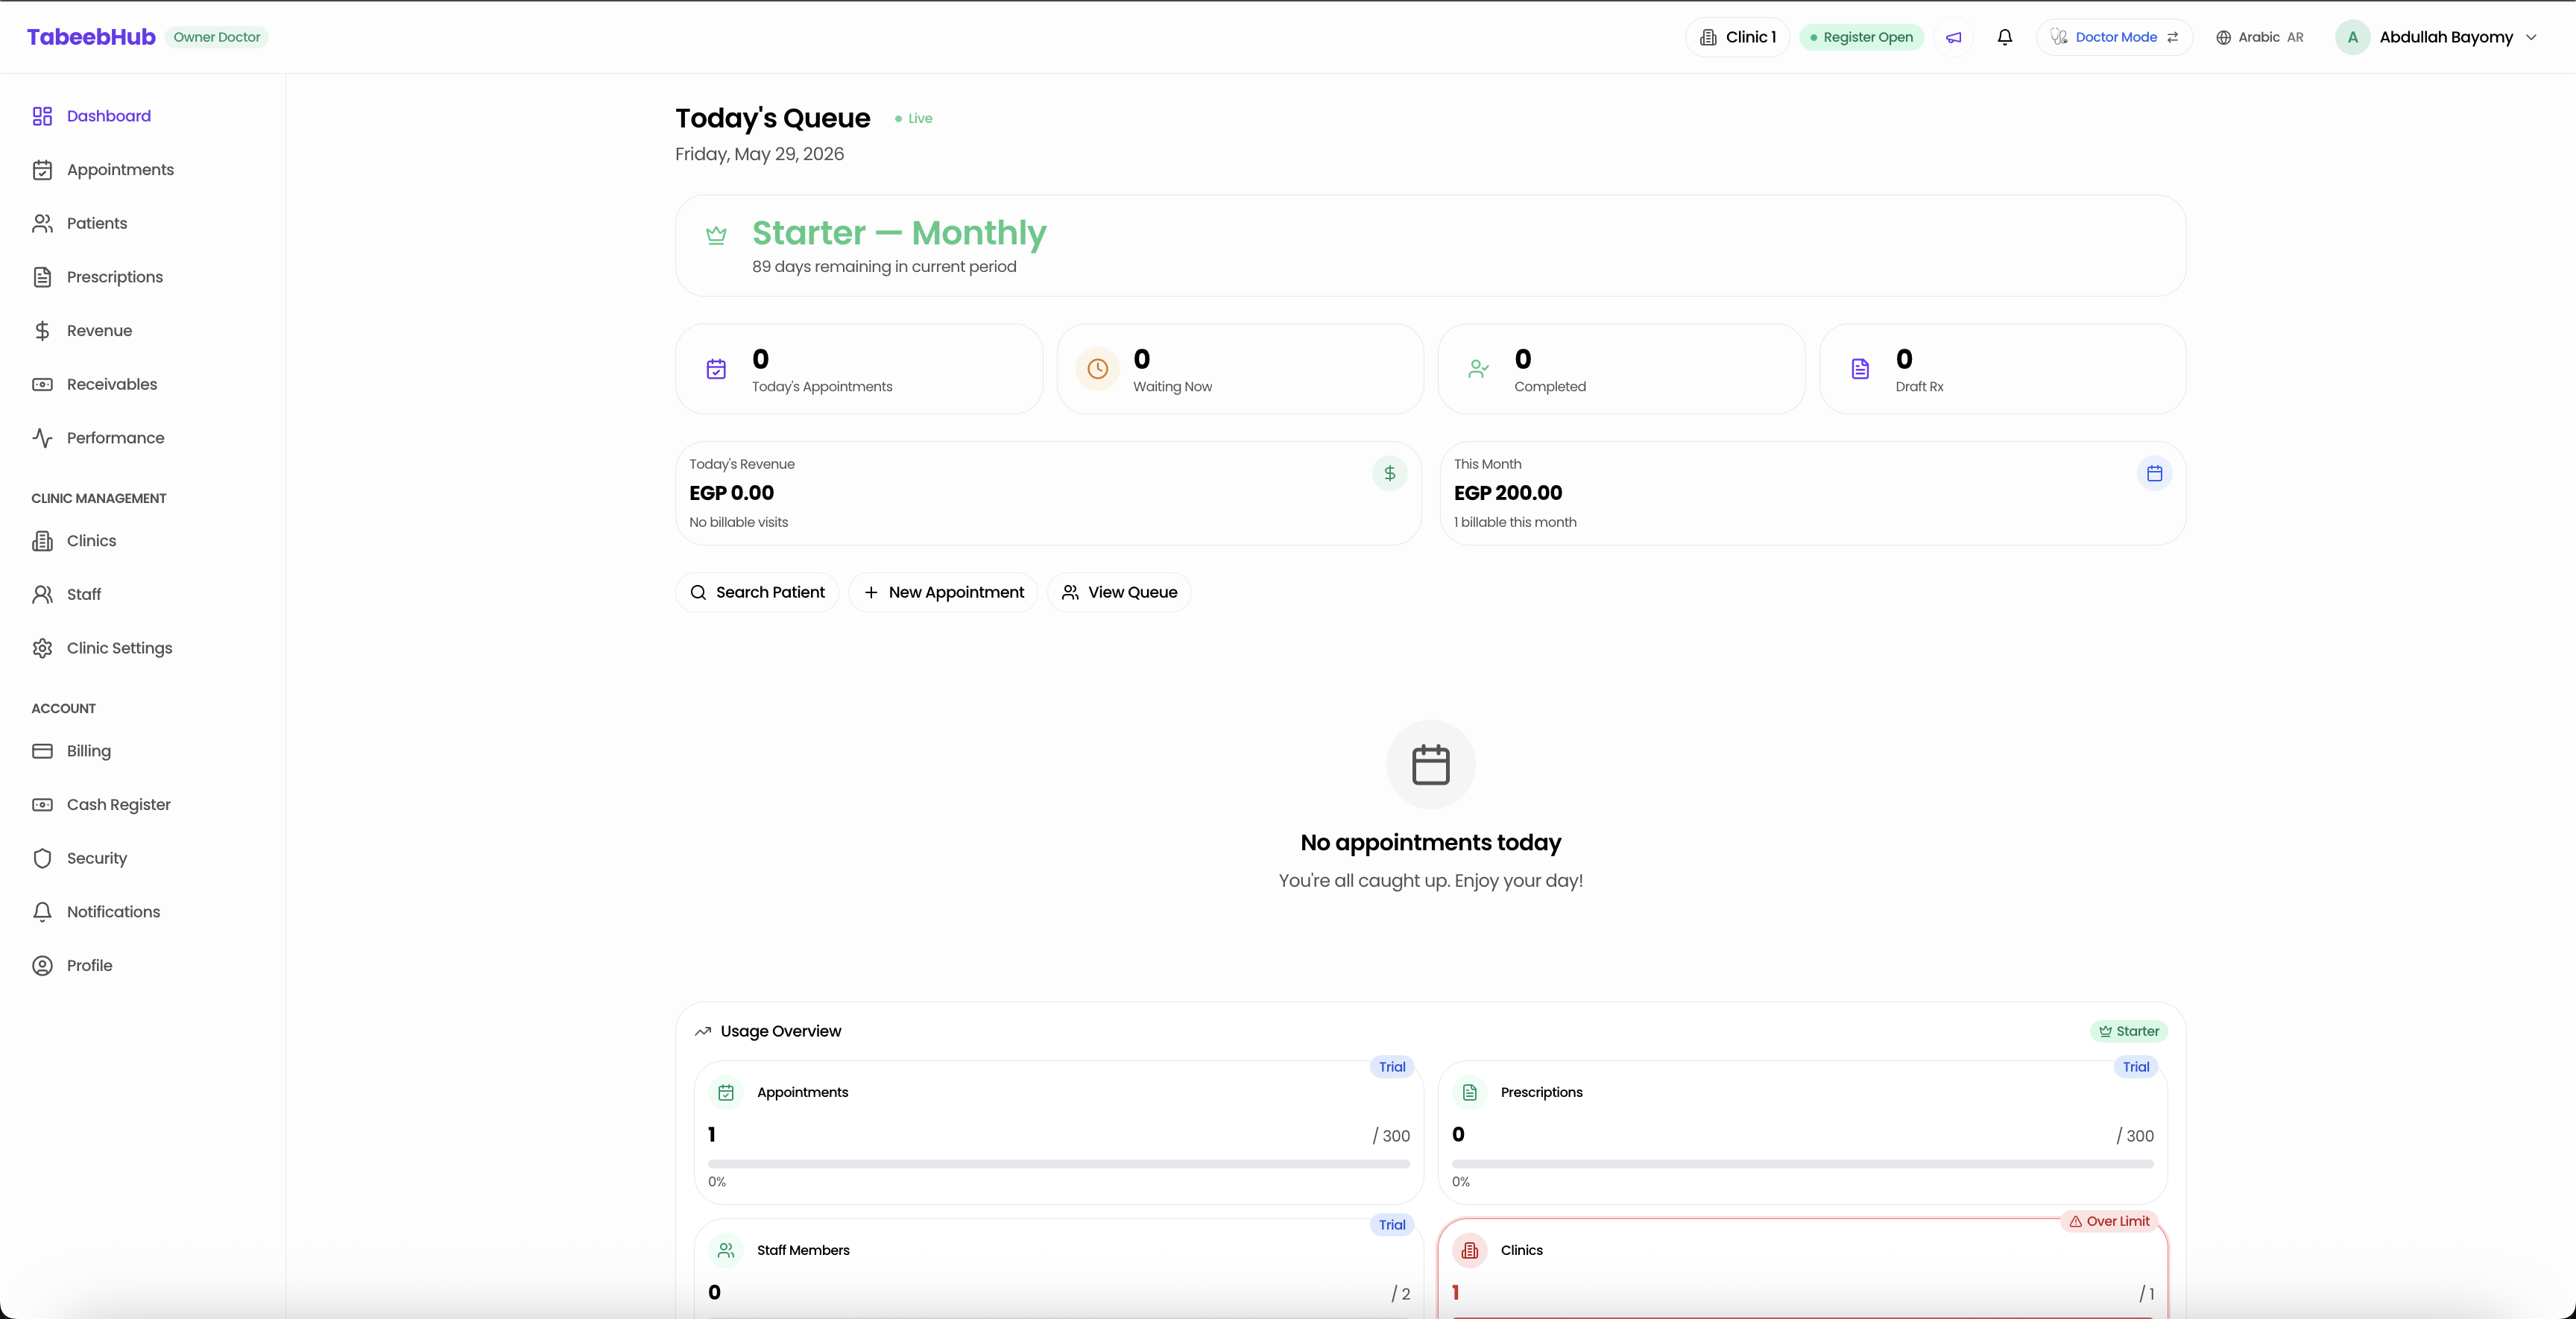Image resolution: width=2576 pixels, height=1319 pixels.
Task: Click the Notifications bell icon in sidebar
Action: point(42,912)
